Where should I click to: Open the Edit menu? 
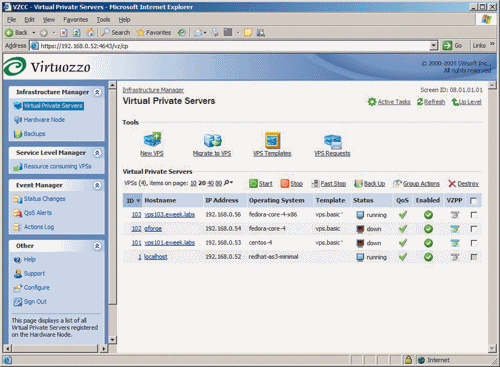29,20
